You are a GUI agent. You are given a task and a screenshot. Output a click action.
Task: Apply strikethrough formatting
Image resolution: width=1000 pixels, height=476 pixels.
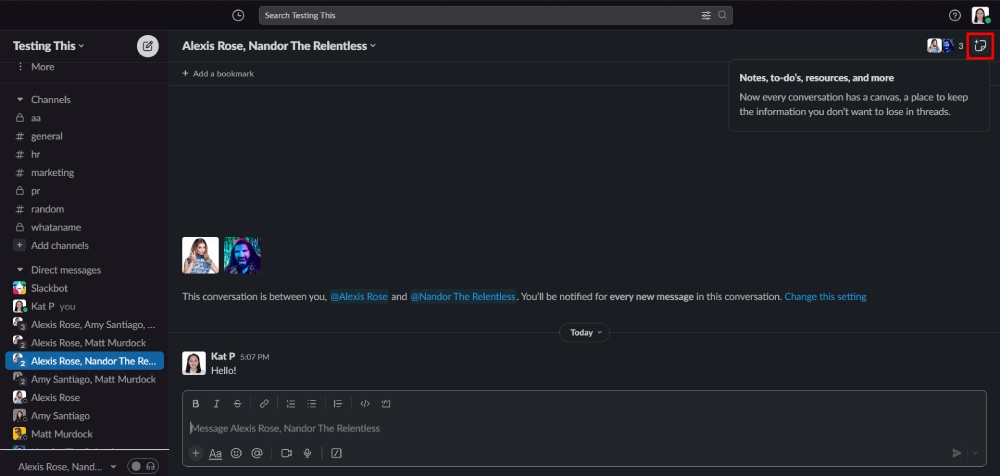237,404
